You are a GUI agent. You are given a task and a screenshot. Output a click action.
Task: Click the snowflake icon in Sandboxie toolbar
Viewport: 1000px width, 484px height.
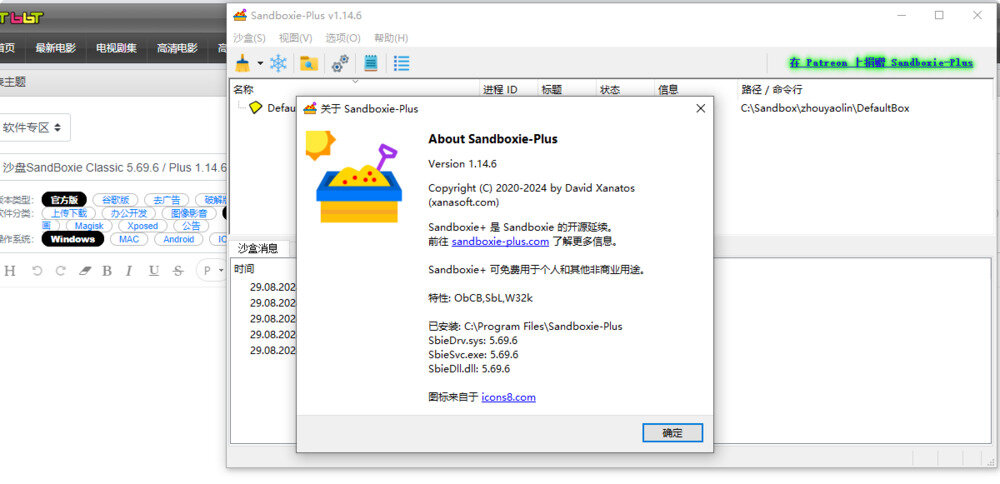click(x=279, y=63)
